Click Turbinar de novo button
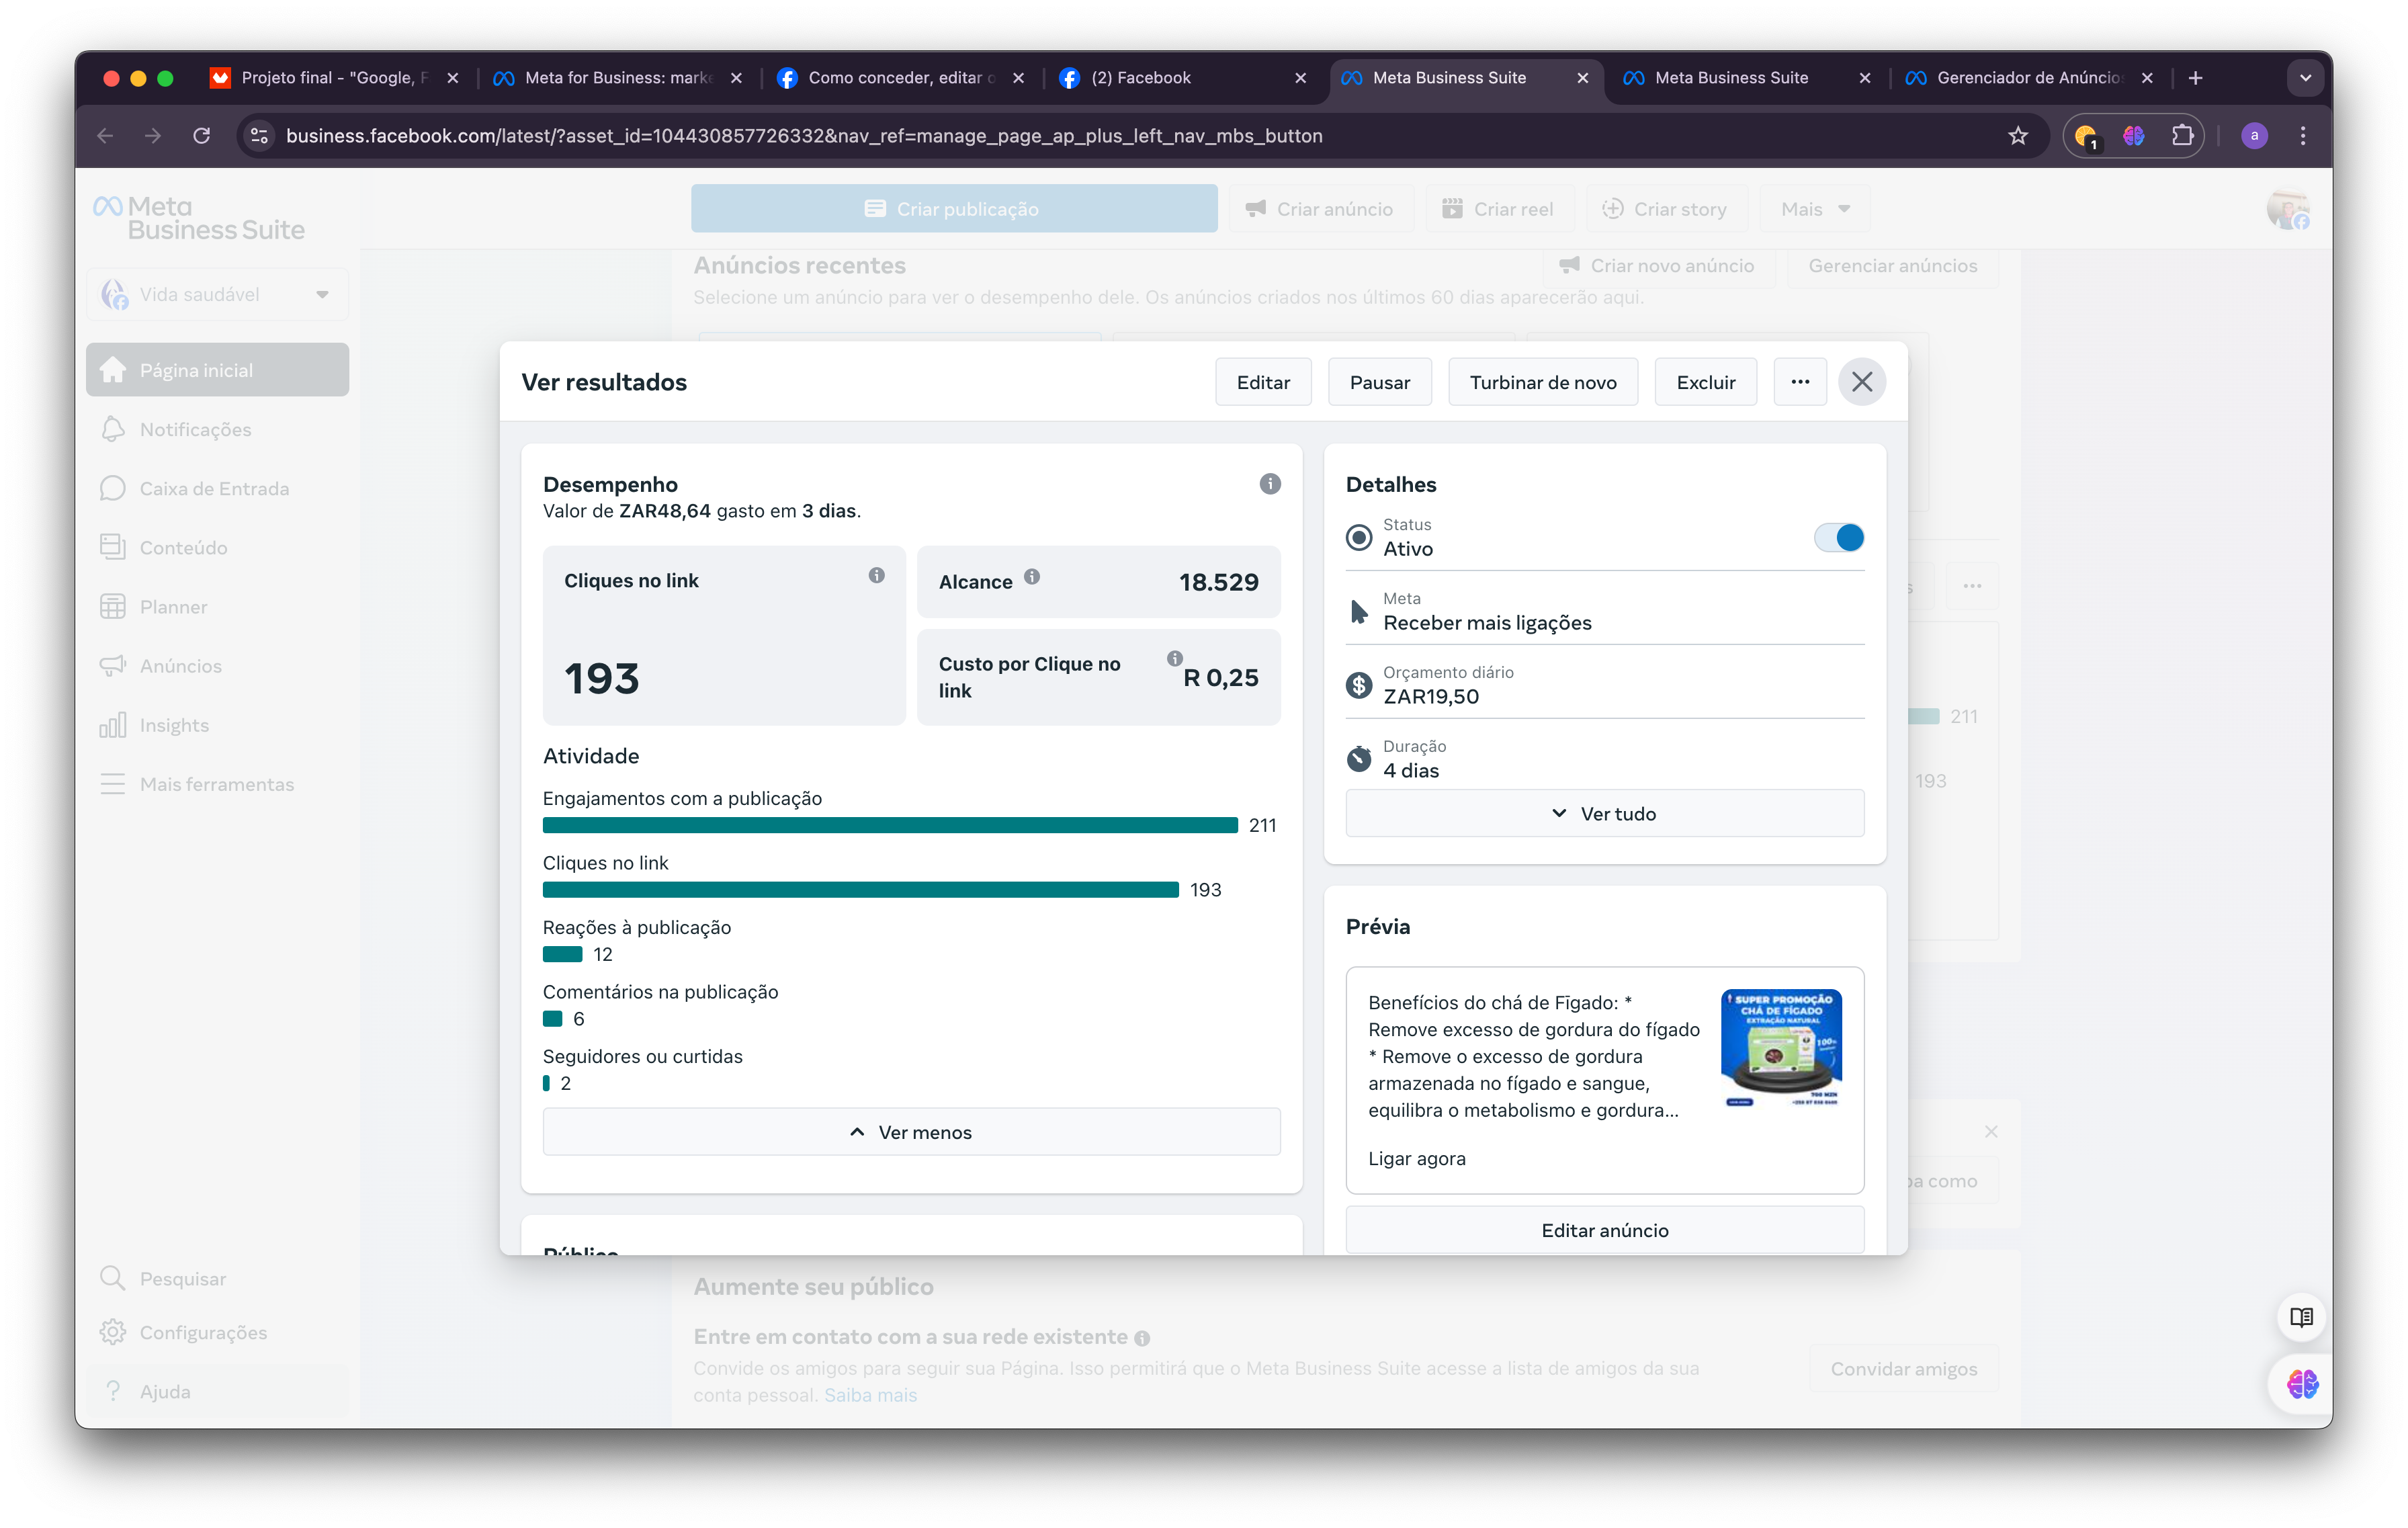The image size is (2408, 1528). [1542, 382]
